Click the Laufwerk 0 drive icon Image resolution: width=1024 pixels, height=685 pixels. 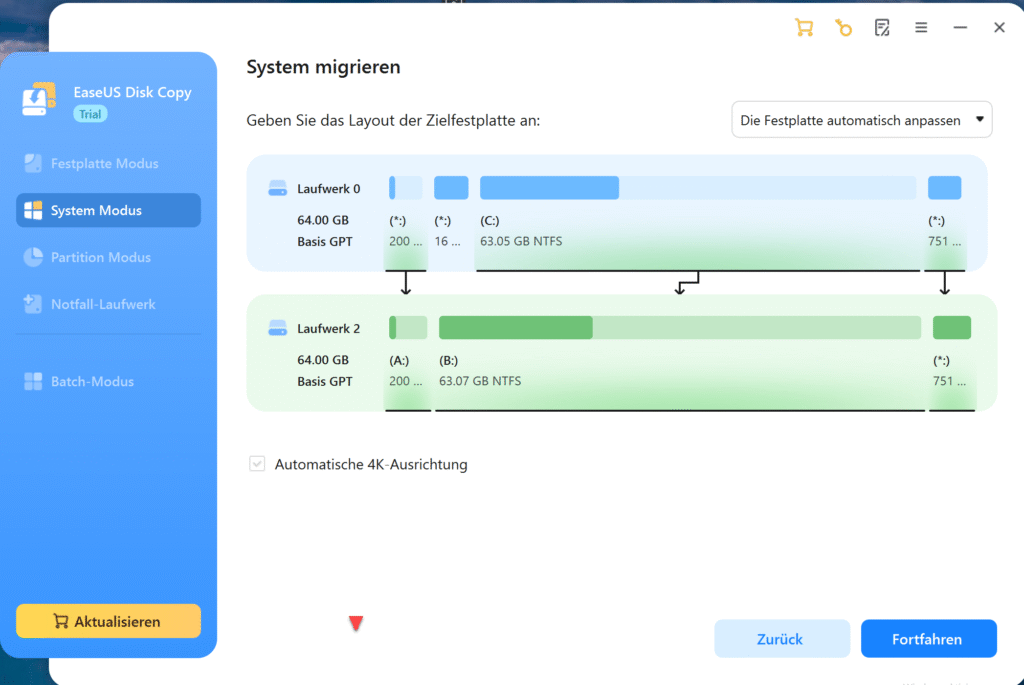pos(276,187)
